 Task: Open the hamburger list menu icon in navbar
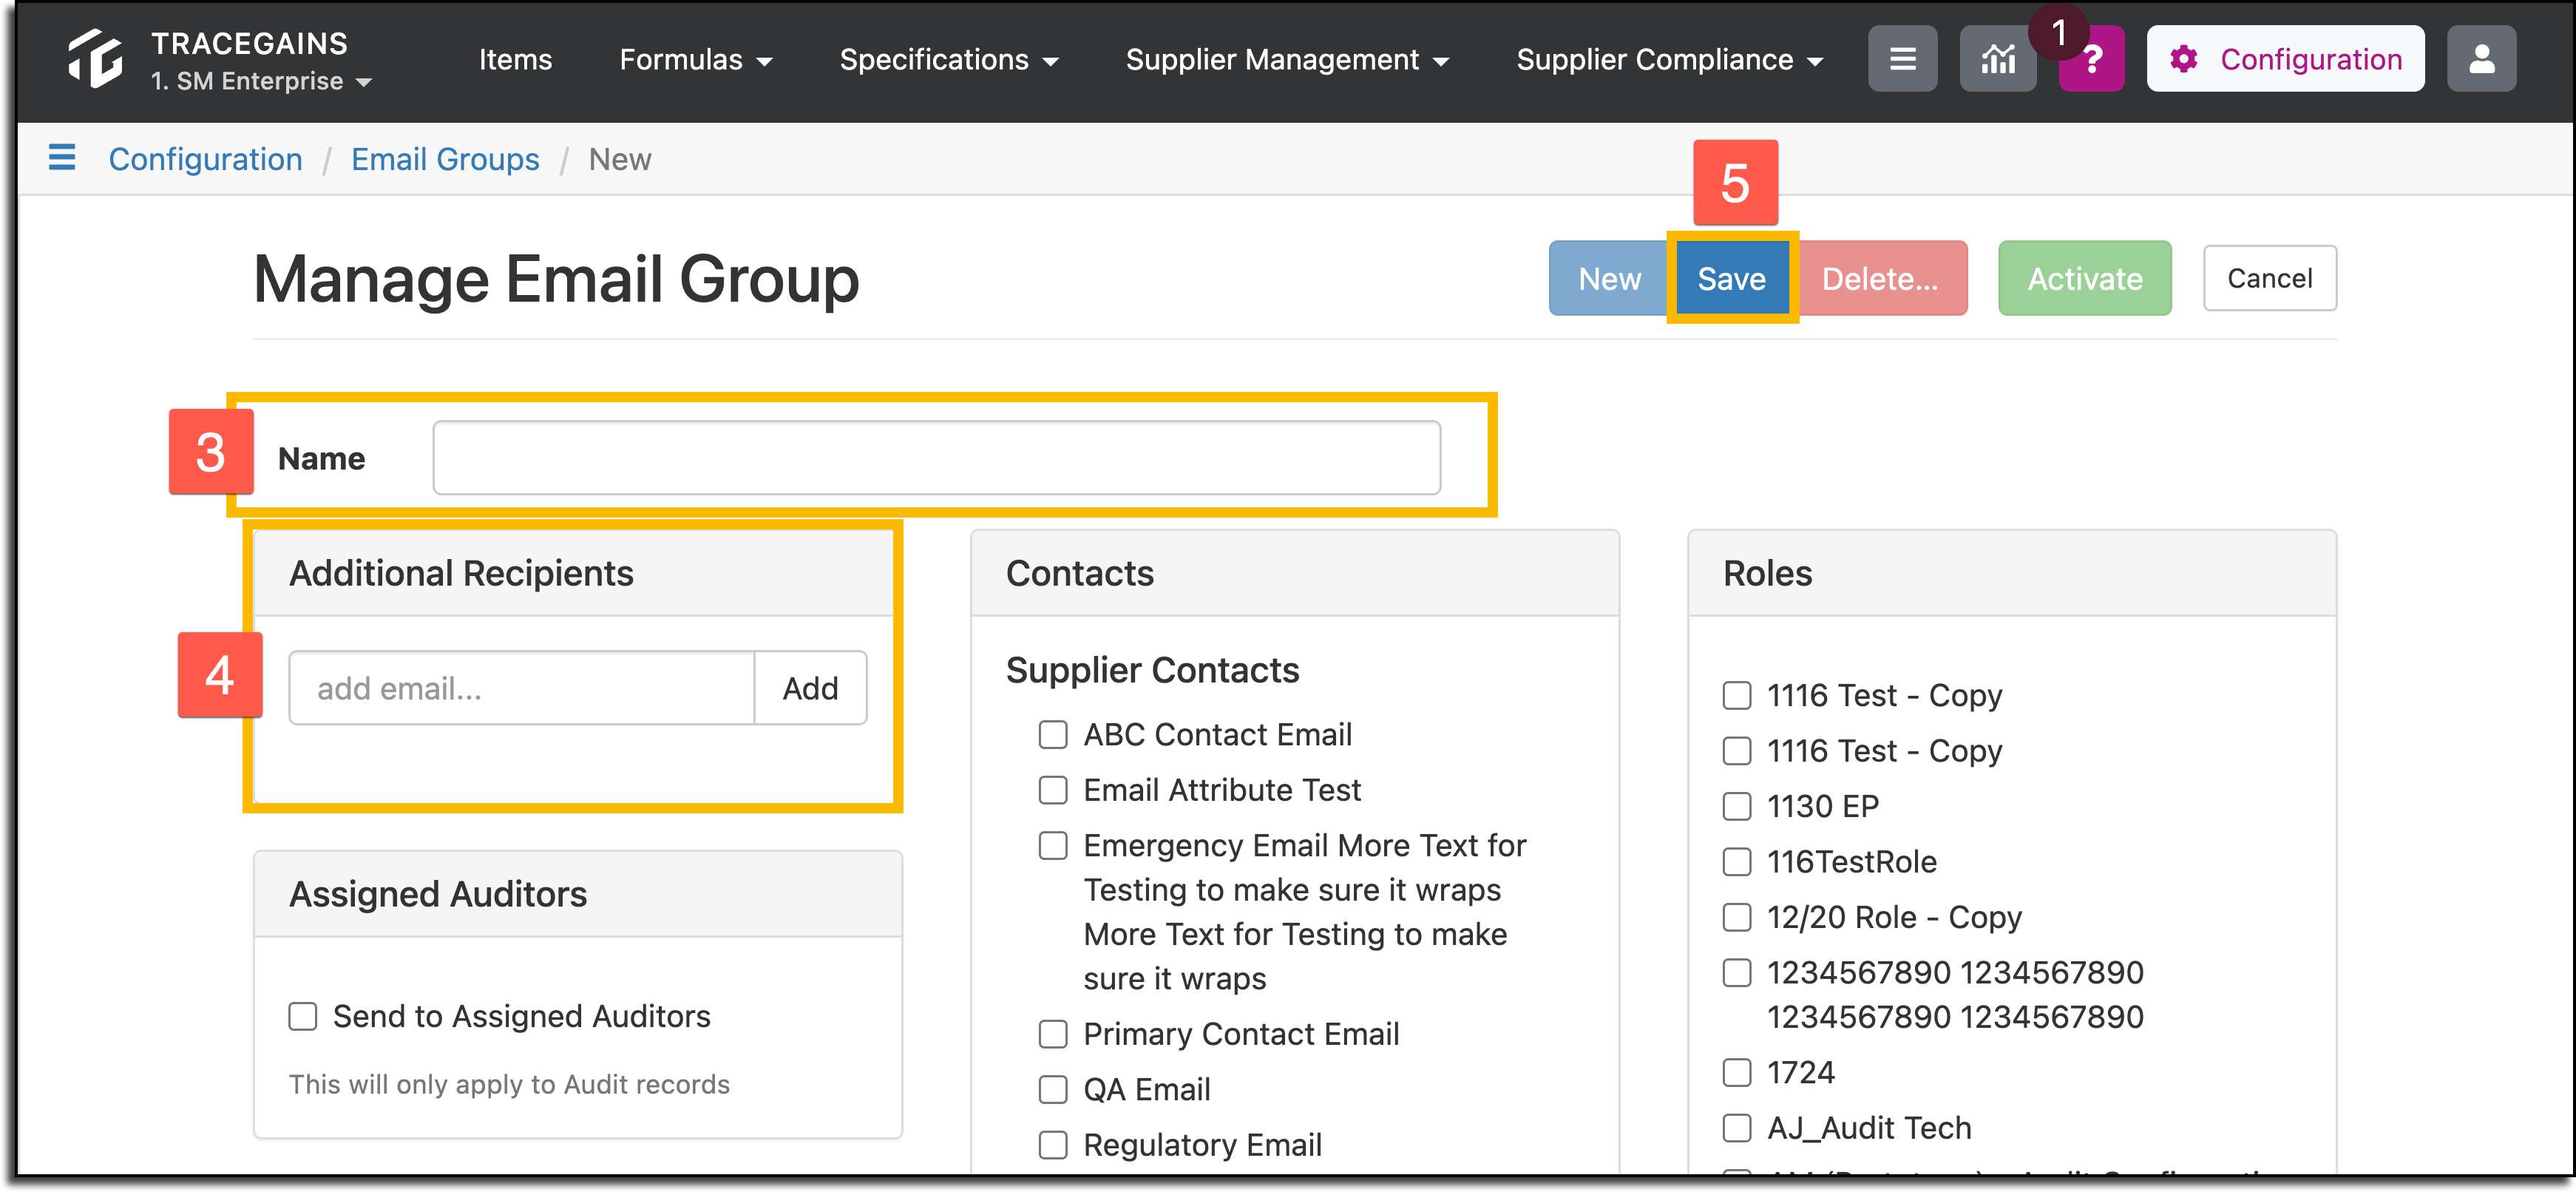pyautogui.click(x=1902, y=59)
